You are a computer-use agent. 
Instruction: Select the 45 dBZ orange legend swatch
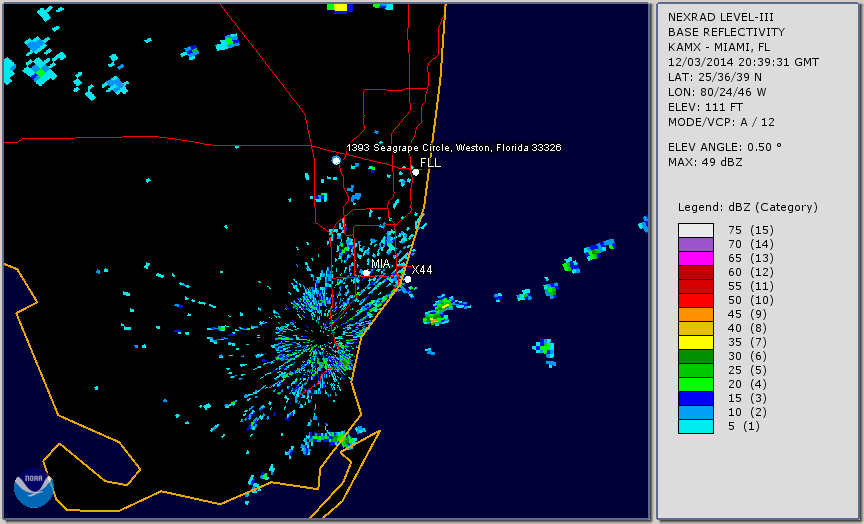tap(696, 314)
